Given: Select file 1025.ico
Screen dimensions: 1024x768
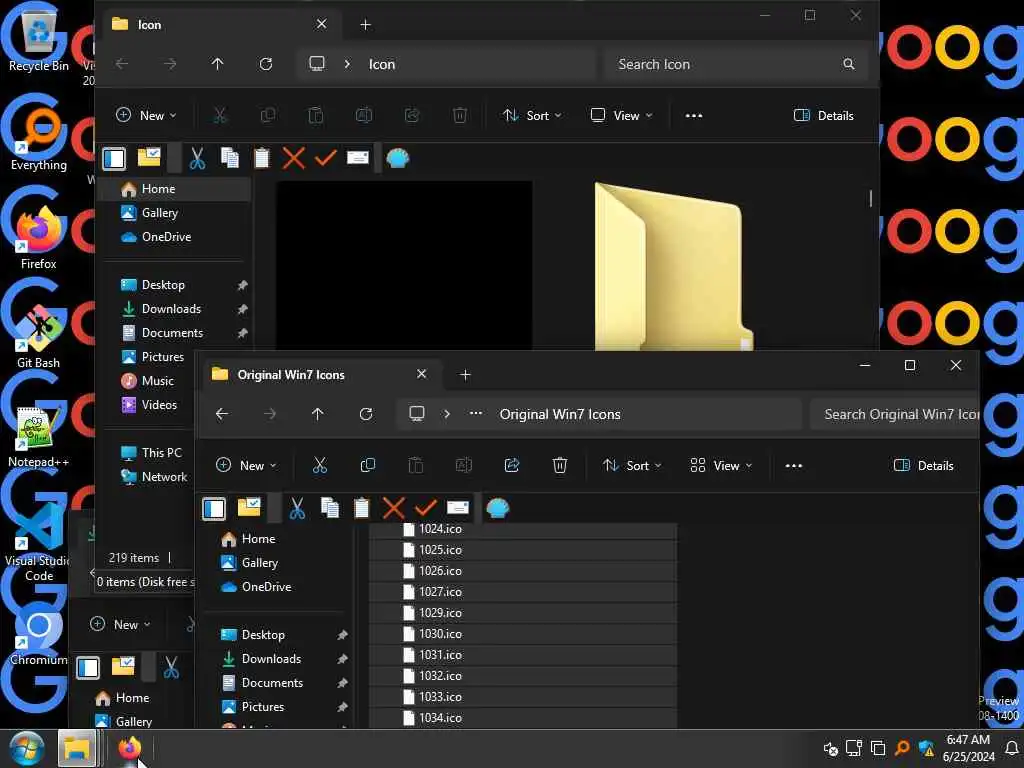Looking at the screenshot, I should point(522,550).
